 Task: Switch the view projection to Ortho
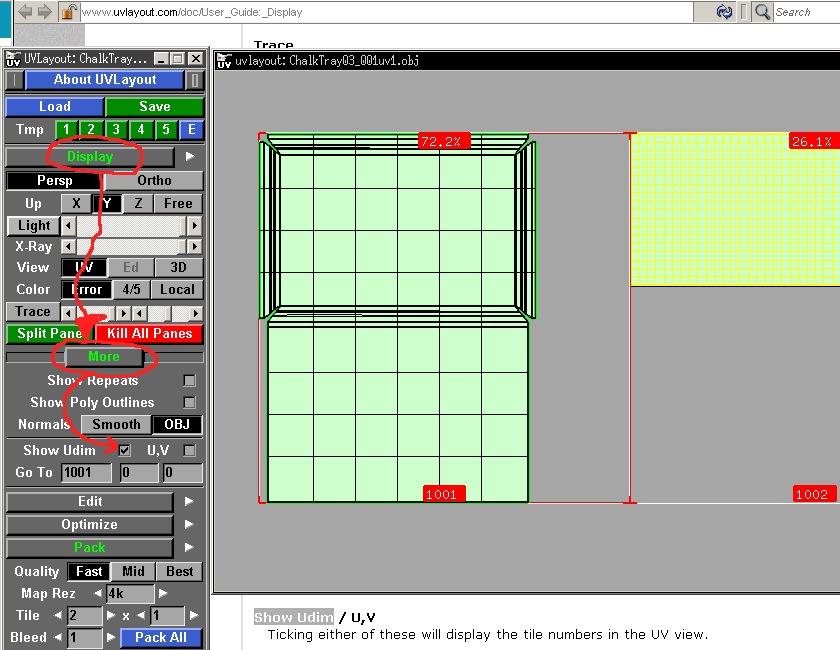point(154,181)
